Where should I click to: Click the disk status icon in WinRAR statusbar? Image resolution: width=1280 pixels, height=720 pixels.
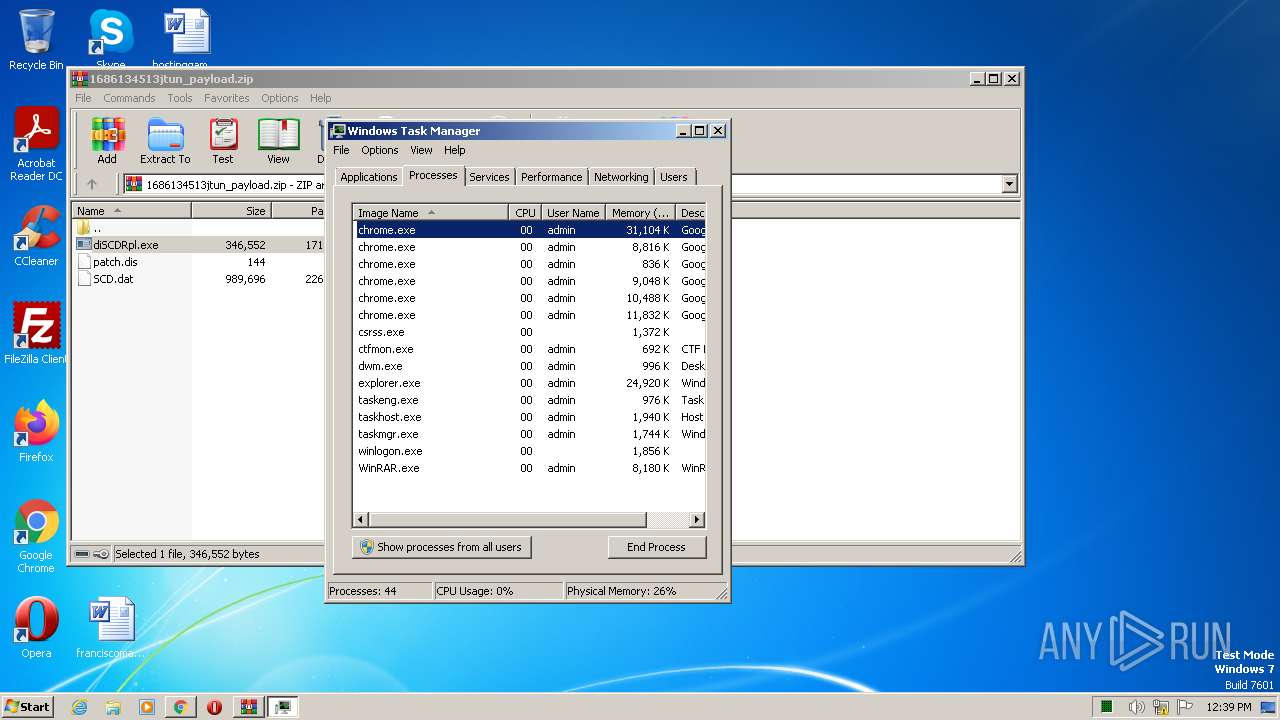82,554
